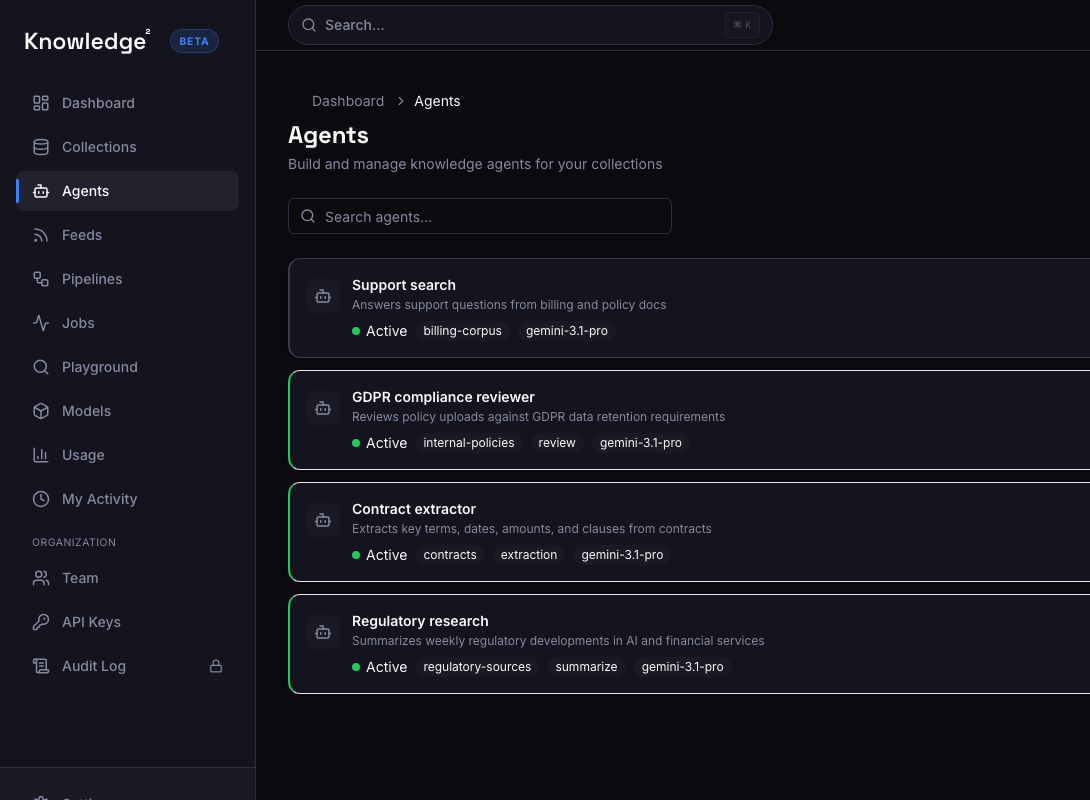The height and width of the screenshot is (800, 1090).
Task: Open Dashboard via the grid icon
Action: 41,103
